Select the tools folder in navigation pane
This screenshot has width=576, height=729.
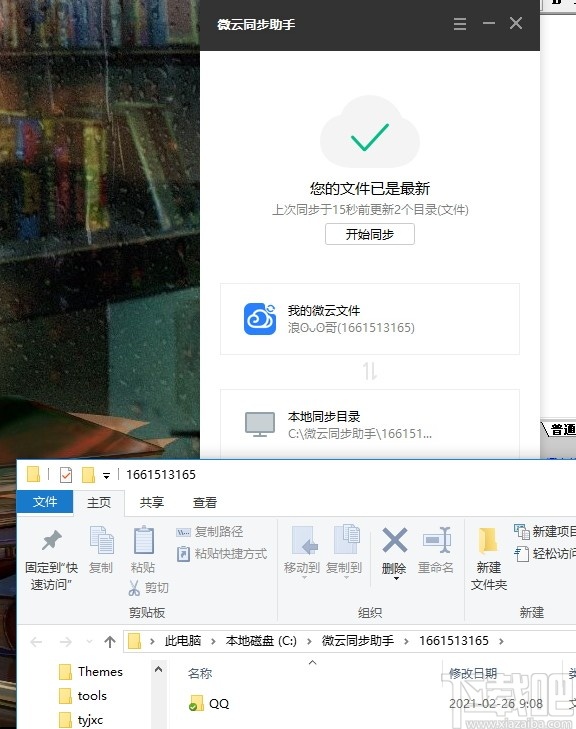[x=83, y=696]
